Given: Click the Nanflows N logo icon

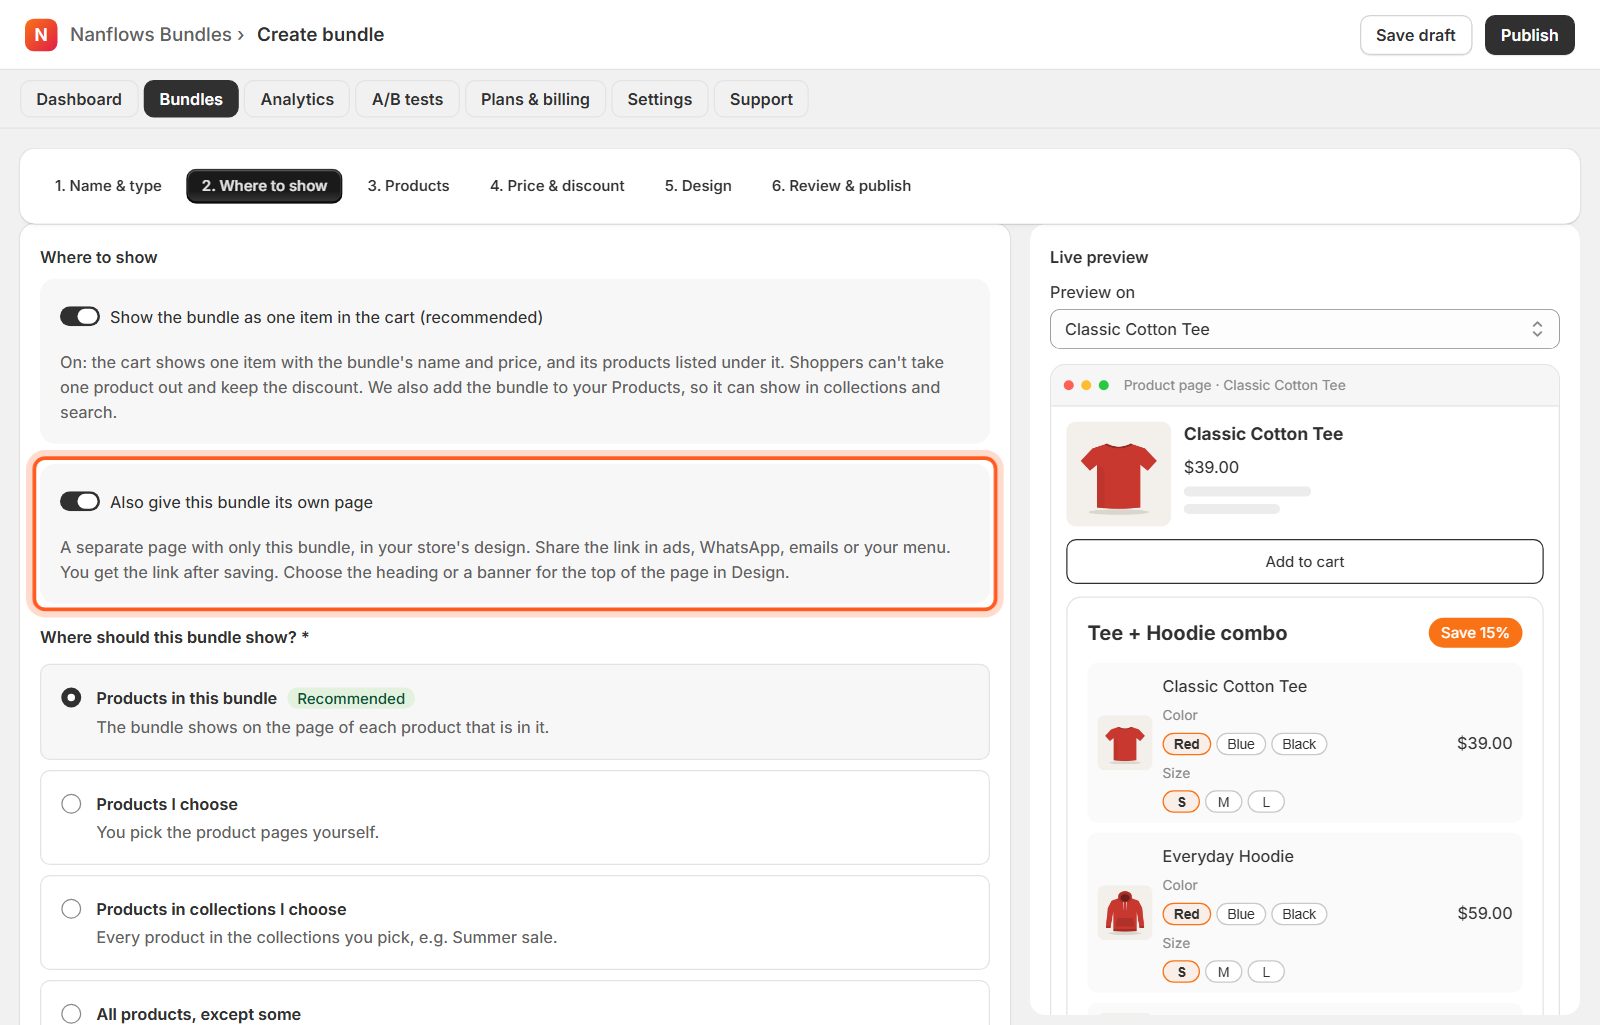Looking at the screenshot, I should click(41, 35).
